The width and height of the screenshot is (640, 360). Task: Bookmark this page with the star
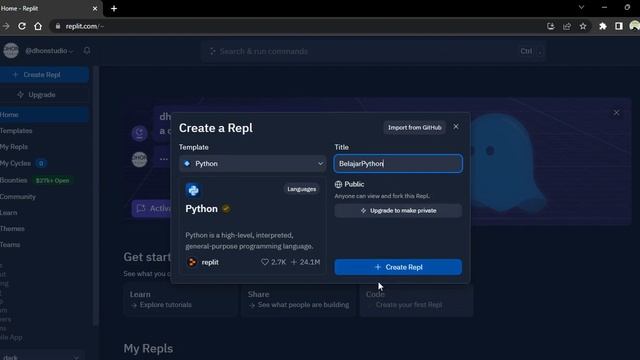pyautogui.click(x=583, y=26)
